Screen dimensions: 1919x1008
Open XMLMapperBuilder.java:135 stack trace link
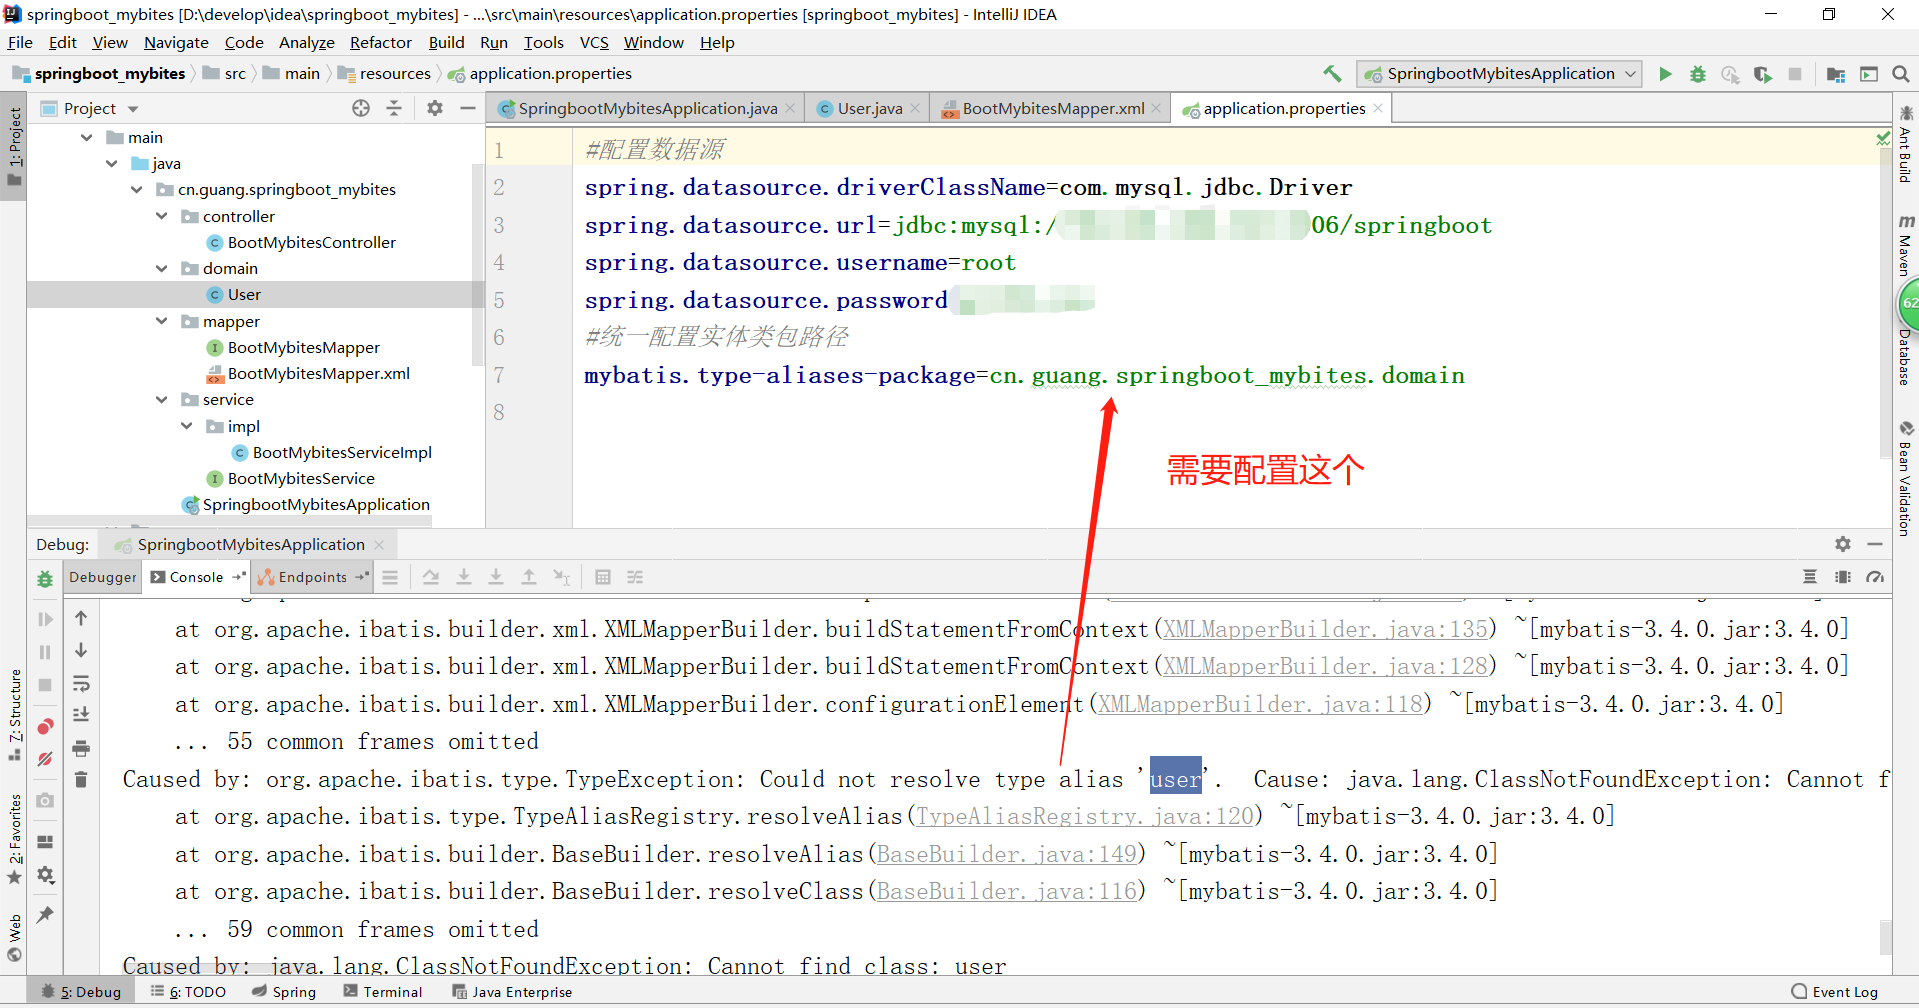[x=1325, y=629]
